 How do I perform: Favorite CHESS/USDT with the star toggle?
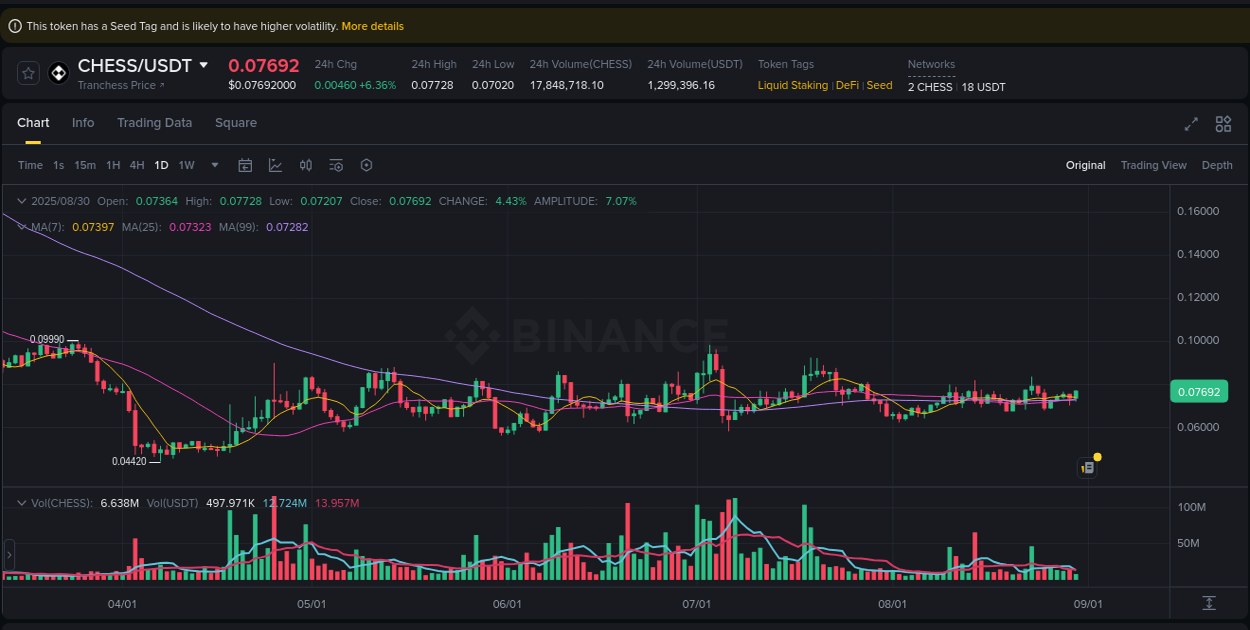(x=27, y=72)
